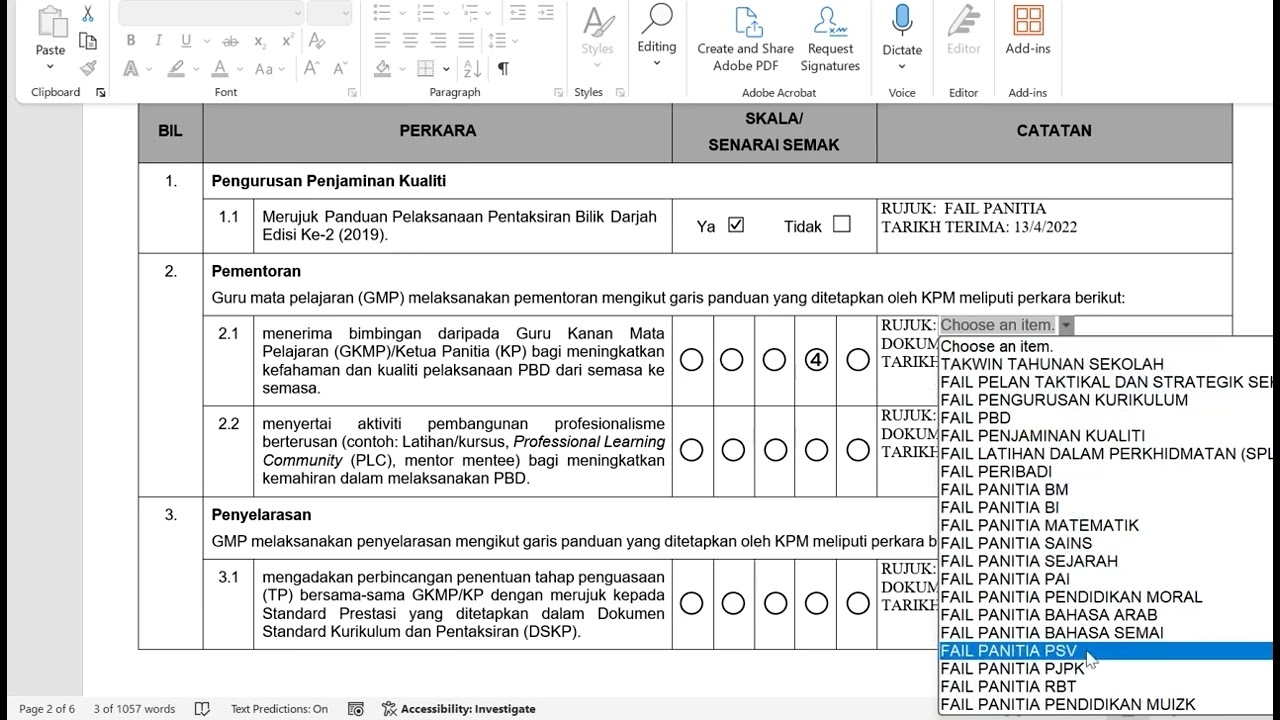Click the macro recording icon in status bar
Viewport: 1280px width, 720px height.
(x=355, y=709)
